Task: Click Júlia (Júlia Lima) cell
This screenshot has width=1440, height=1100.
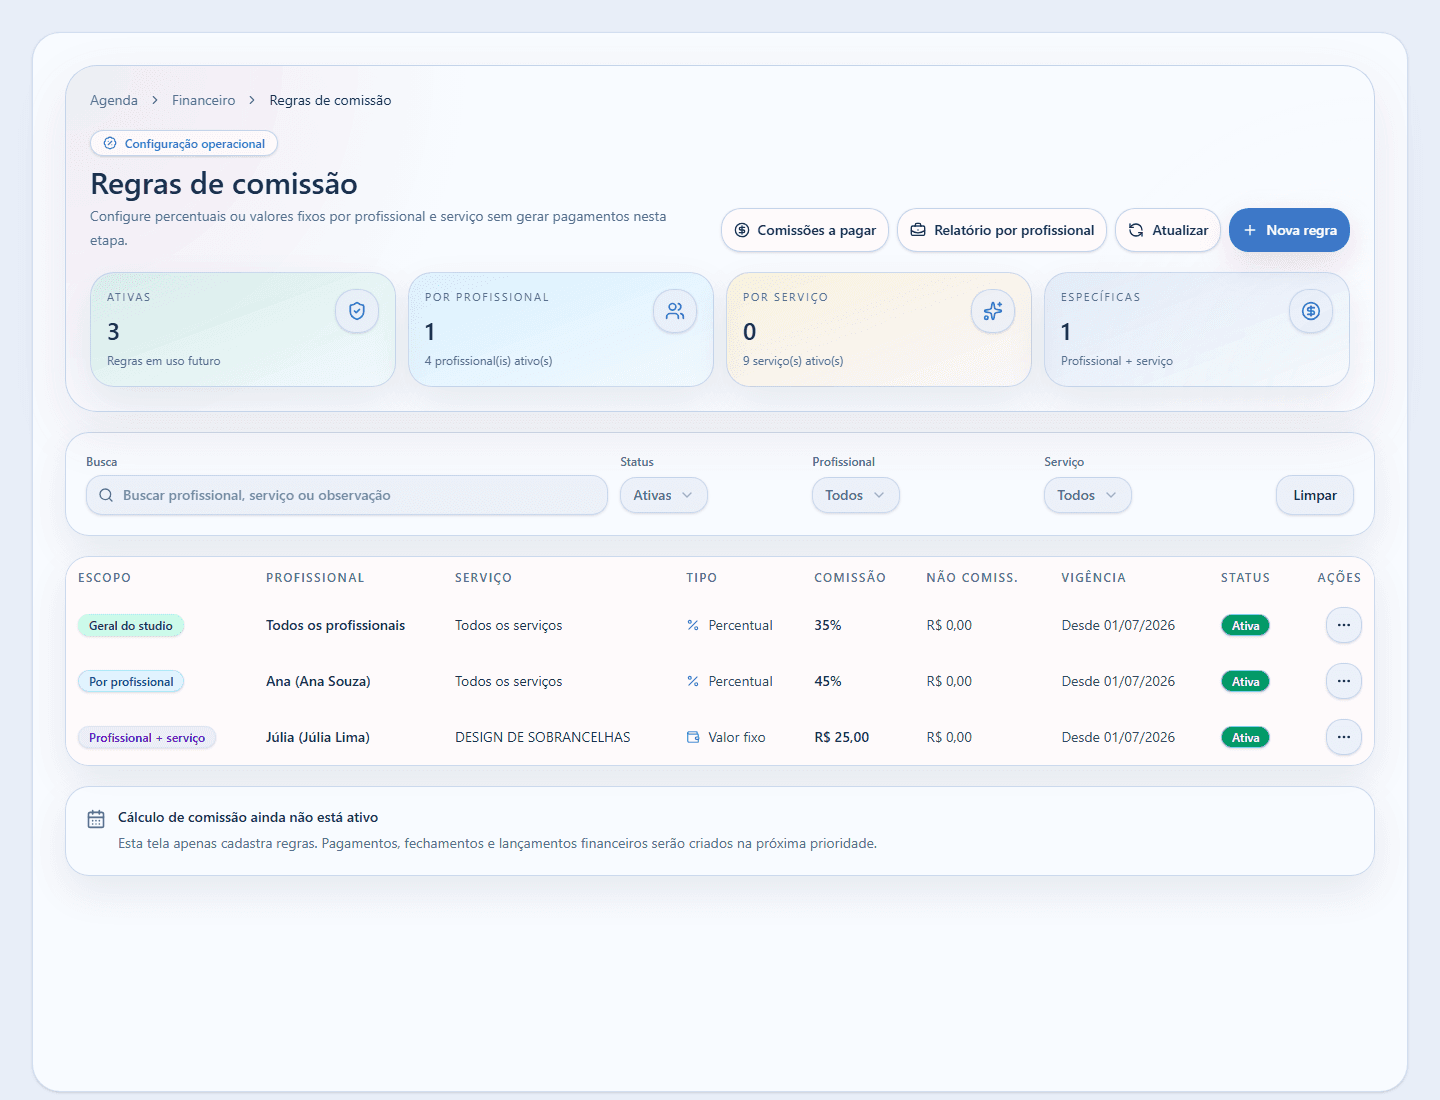Action: (318, 737)
